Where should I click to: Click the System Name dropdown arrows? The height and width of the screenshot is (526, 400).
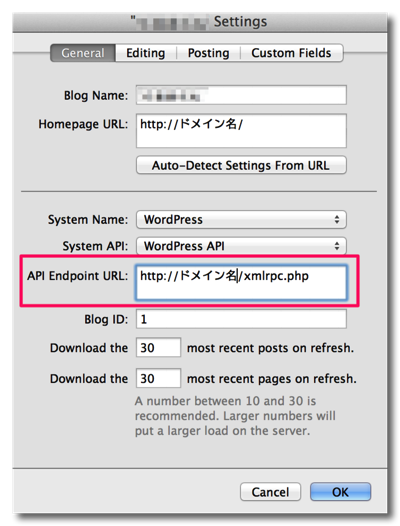[x=337, y=220]
